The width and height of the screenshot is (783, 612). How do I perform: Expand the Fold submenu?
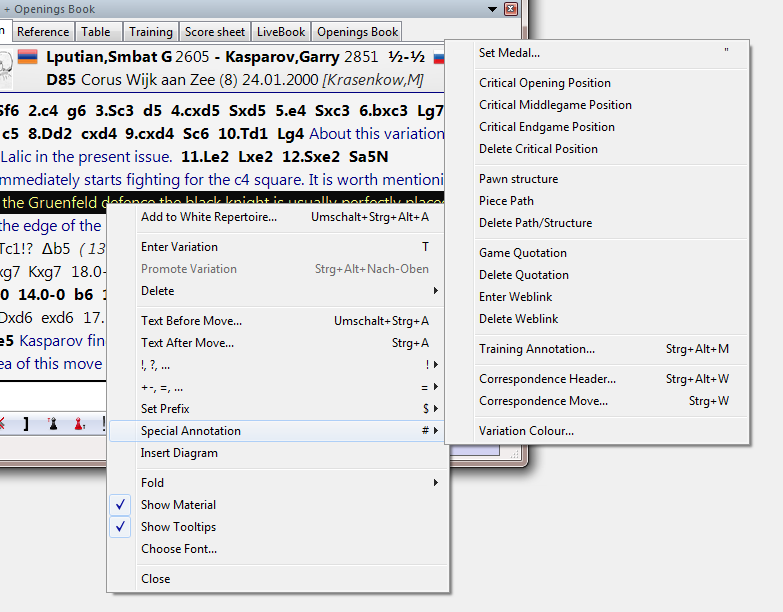(278, 483)
